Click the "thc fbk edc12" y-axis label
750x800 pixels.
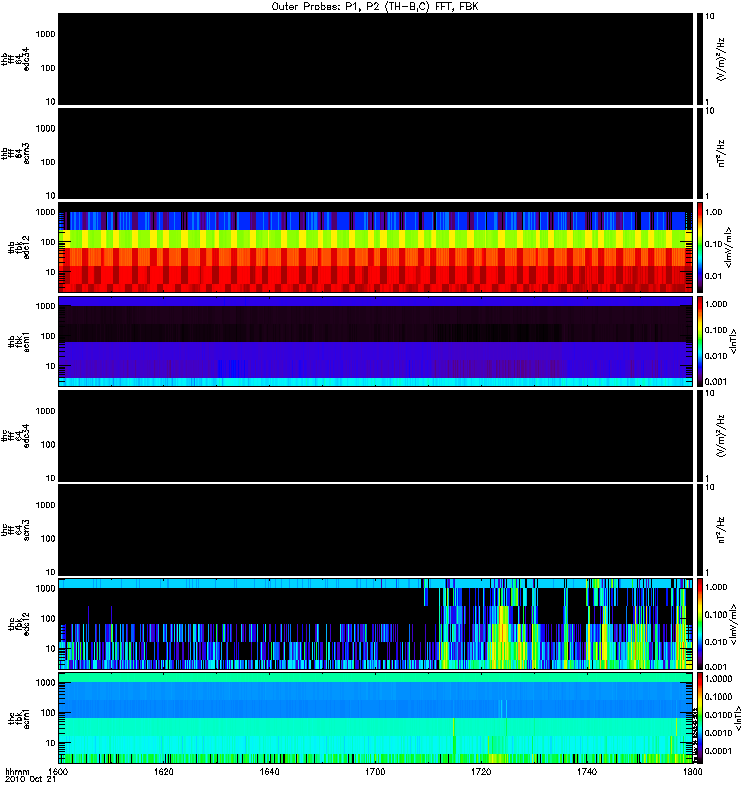[x=18, y=624]
